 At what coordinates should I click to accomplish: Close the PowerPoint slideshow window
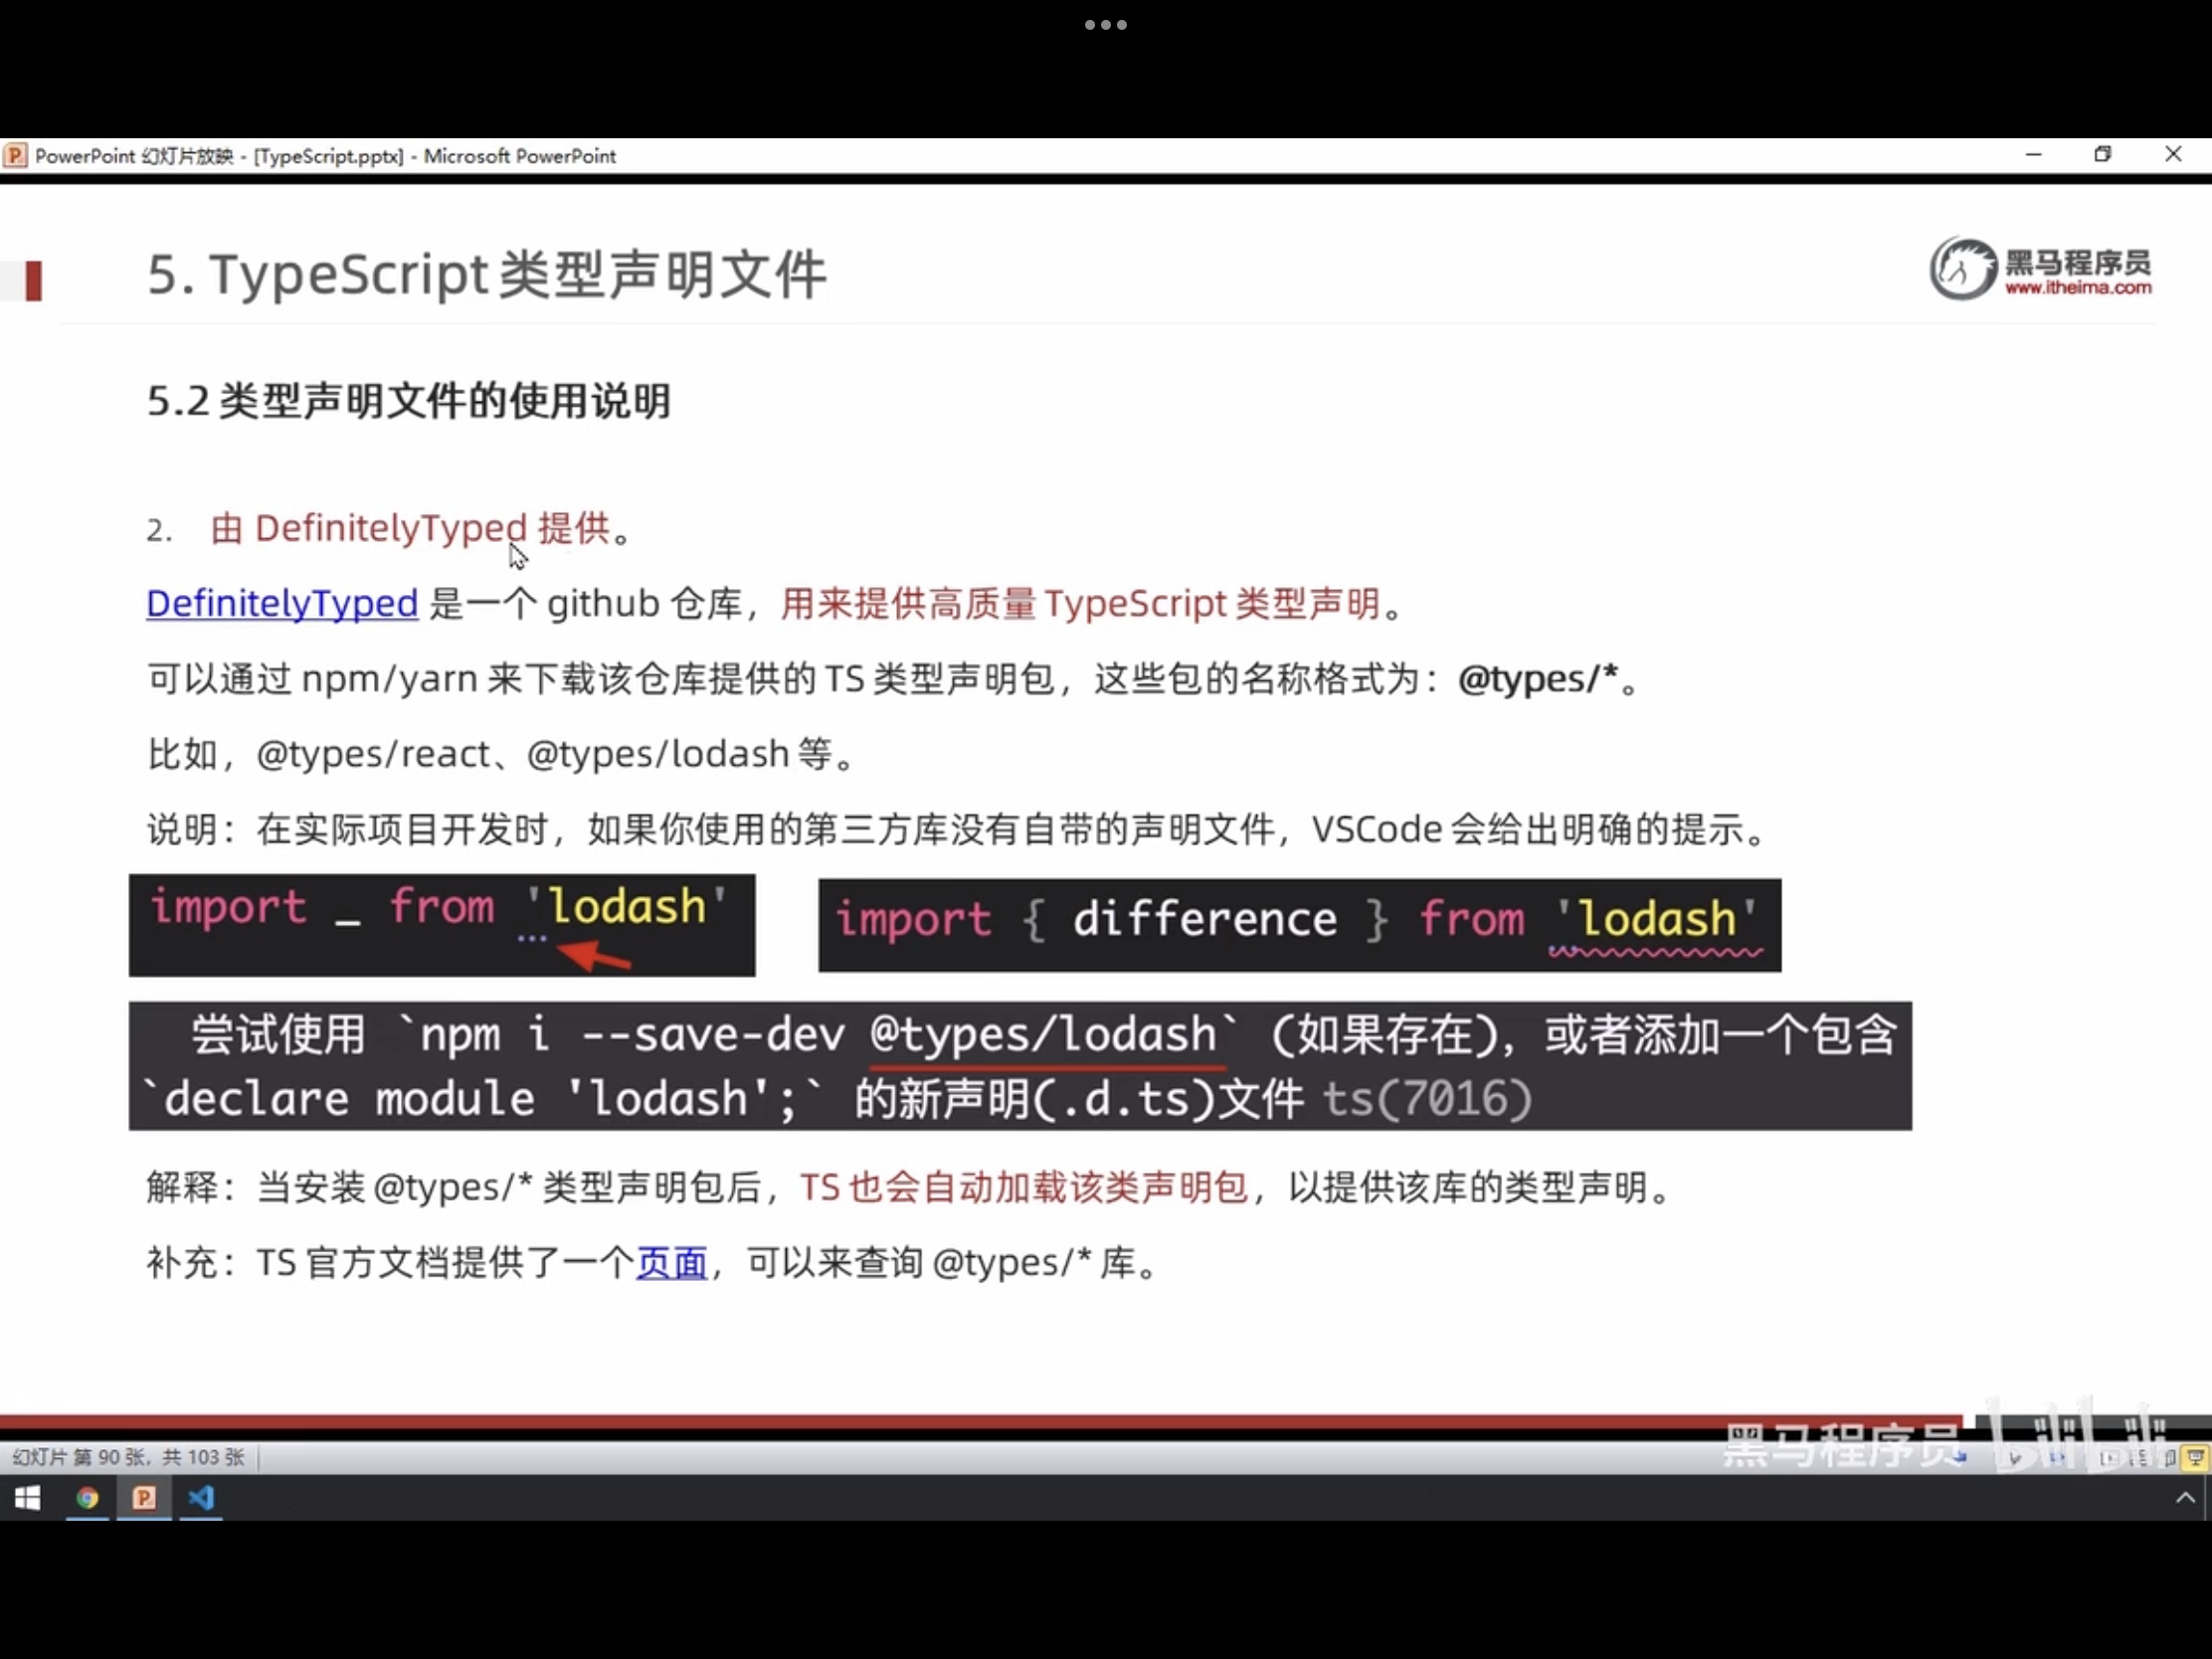(2173, 154)
